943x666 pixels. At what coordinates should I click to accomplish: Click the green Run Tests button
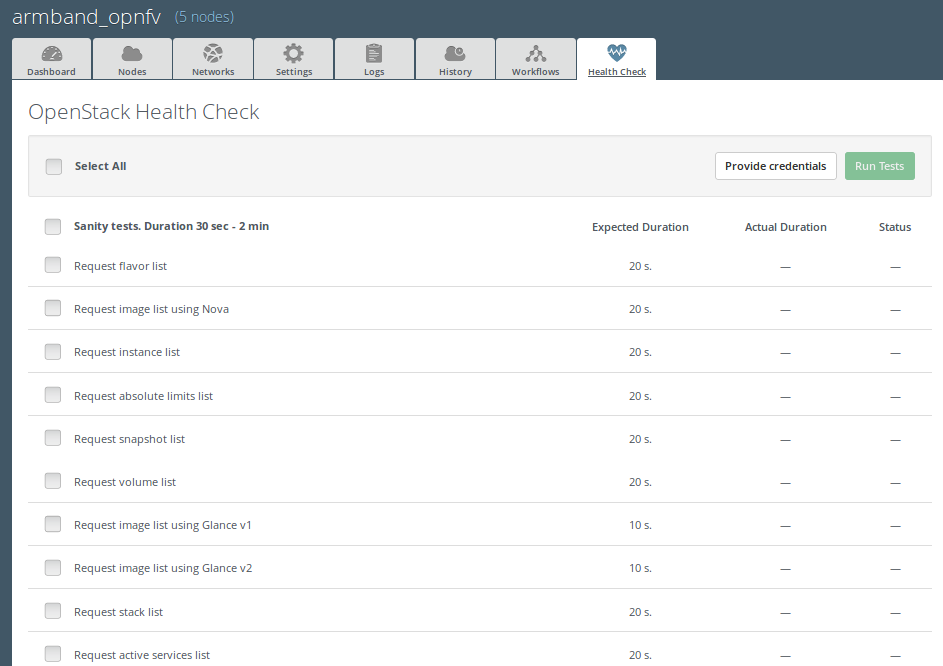click(880, 166)
